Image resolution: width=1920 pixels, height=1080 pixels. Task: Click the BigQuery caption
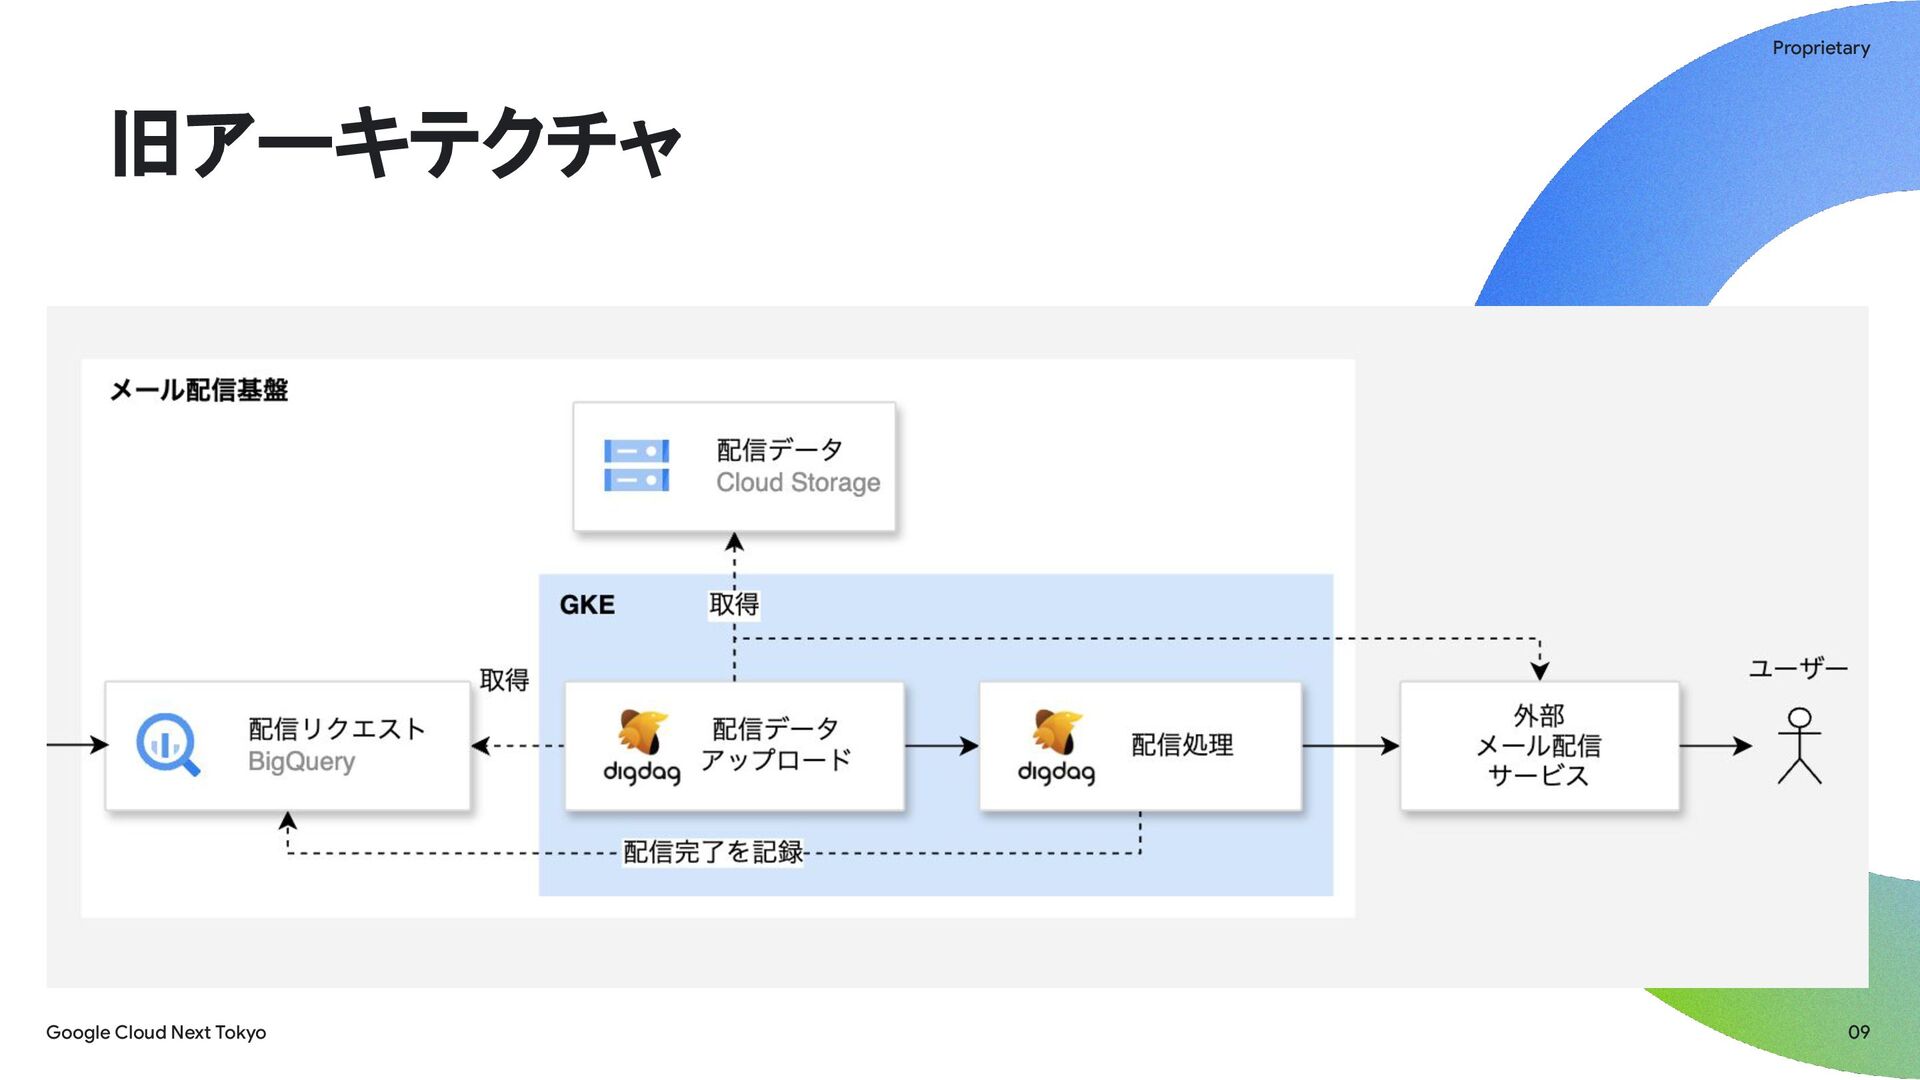click(x=301, y=762)
